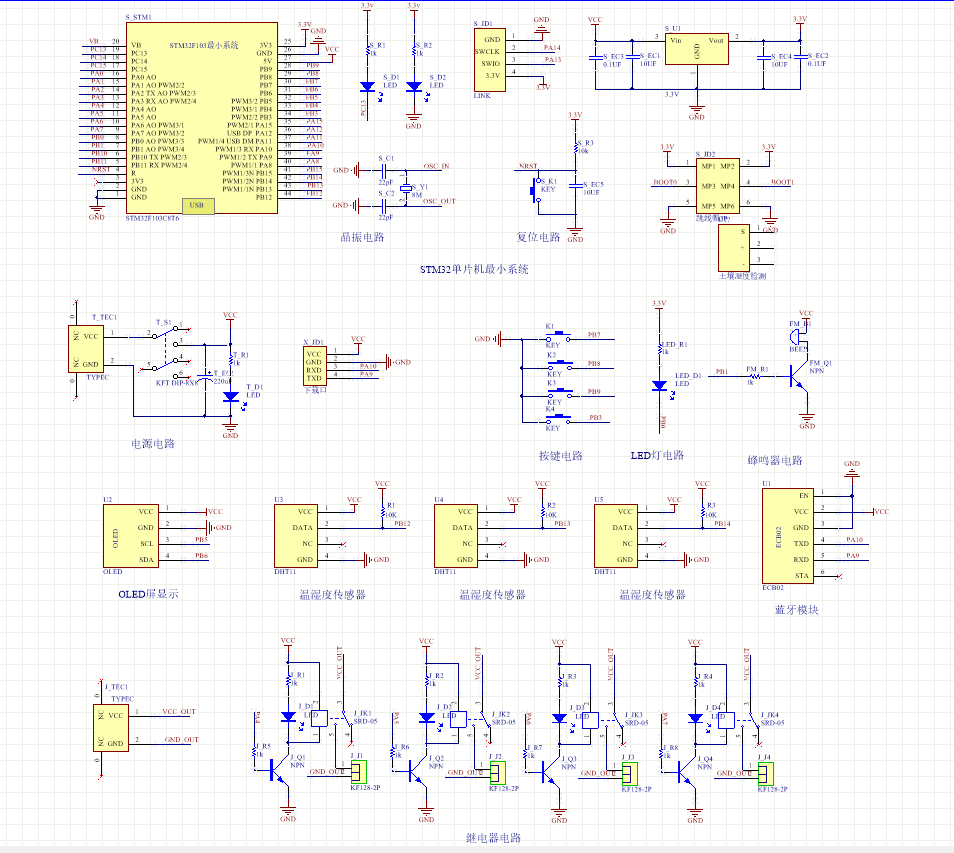
Task: Click the S_D1 LED symbol
Action: click(367, 86)
